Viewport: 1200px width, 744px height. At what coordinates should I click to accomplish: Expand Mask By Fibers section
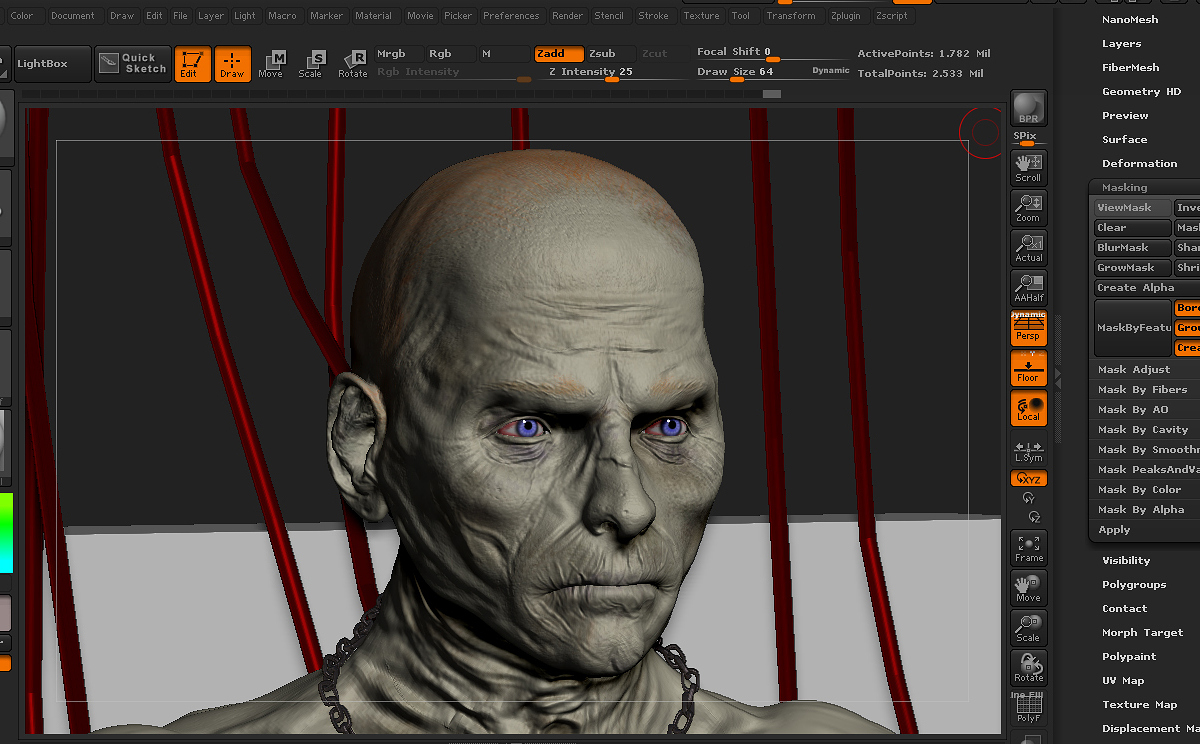click(1144, 389)
